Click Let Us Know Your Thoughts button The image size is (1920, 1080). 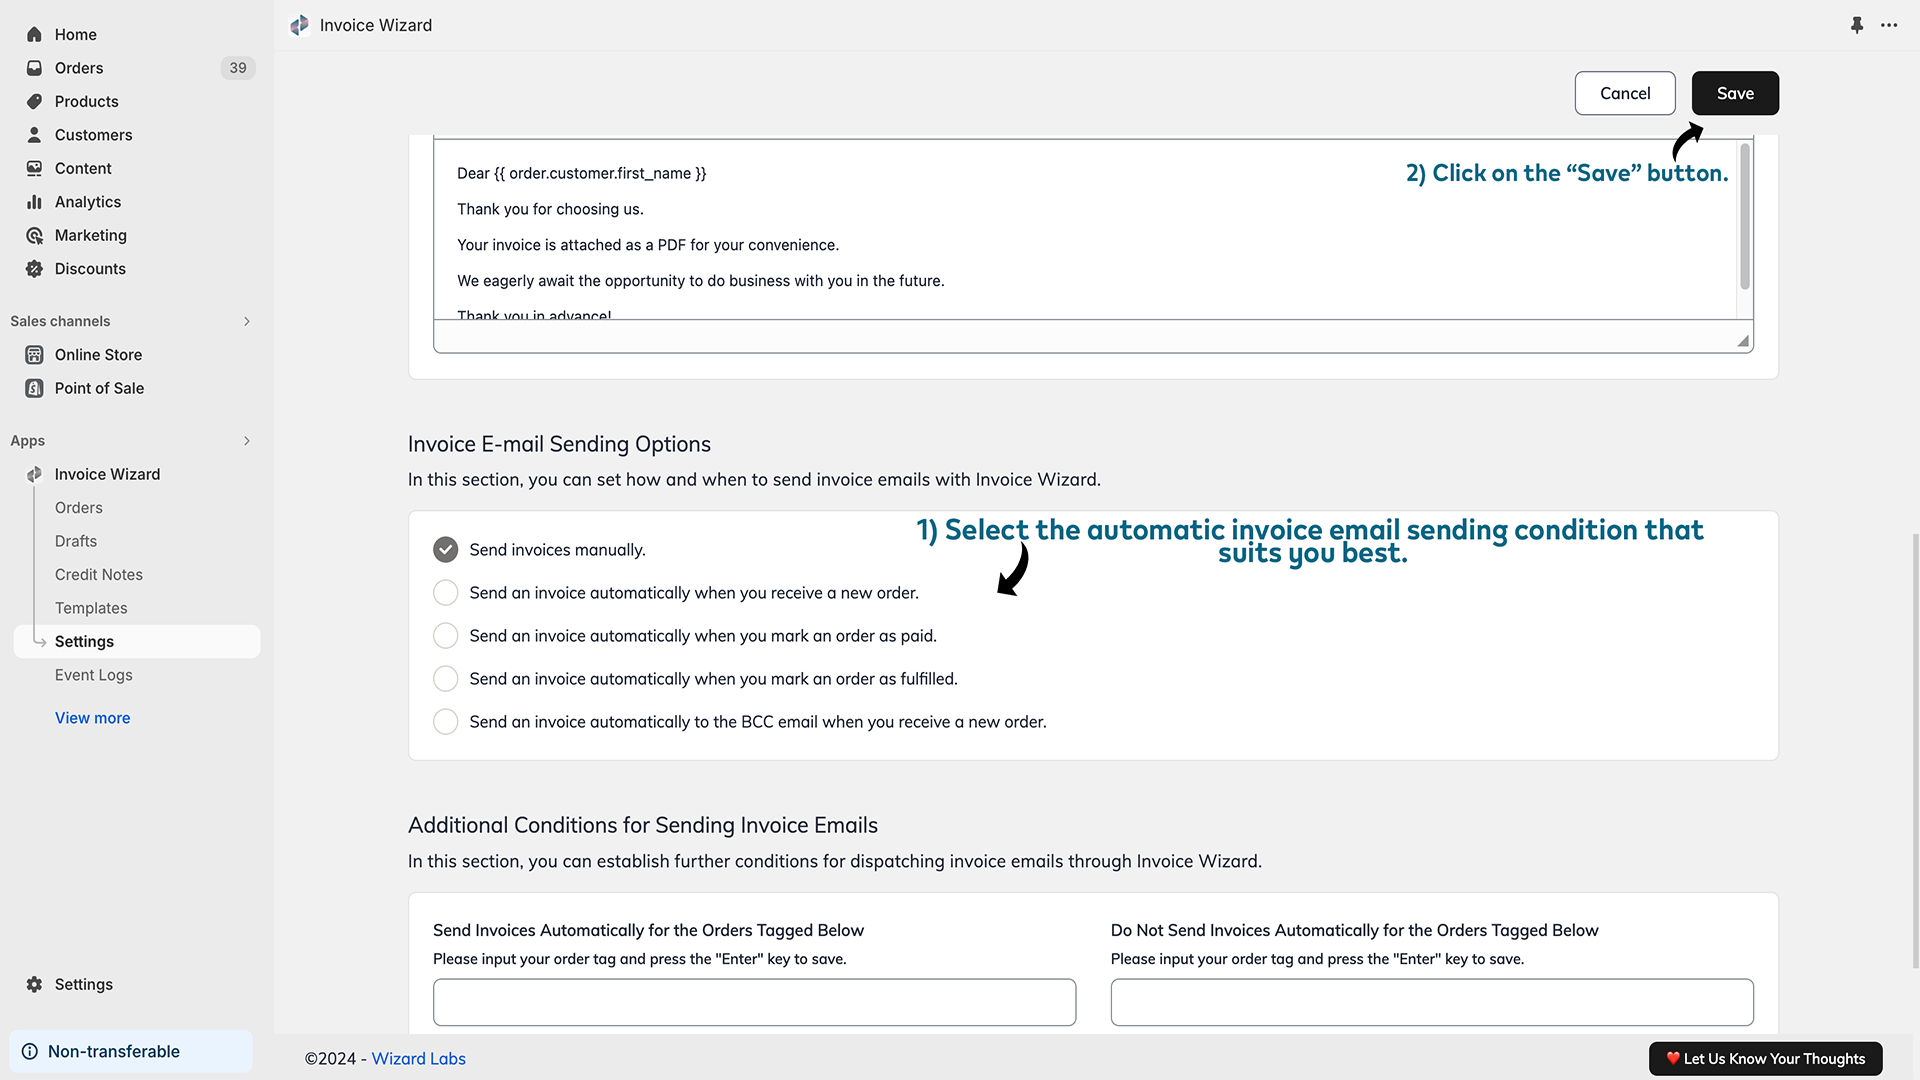pos(1765,1058)
